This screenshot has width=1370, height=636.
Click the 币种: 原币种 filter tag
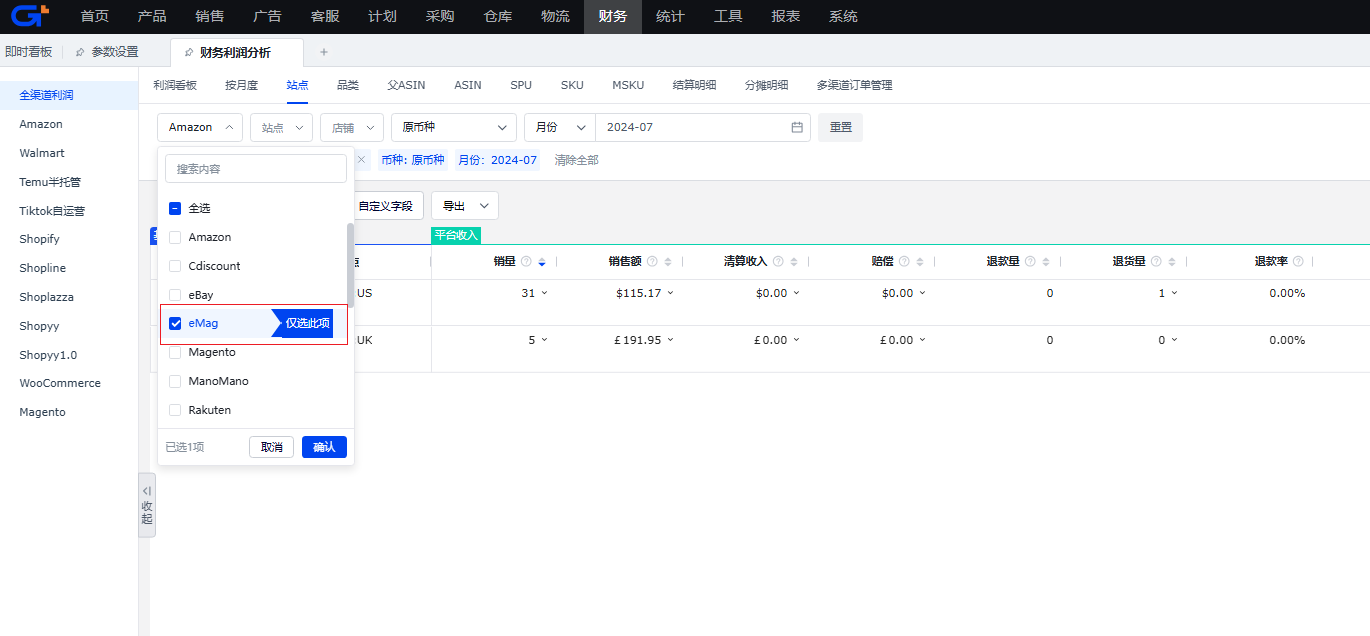pyautogui.click(x=413, y=159)
